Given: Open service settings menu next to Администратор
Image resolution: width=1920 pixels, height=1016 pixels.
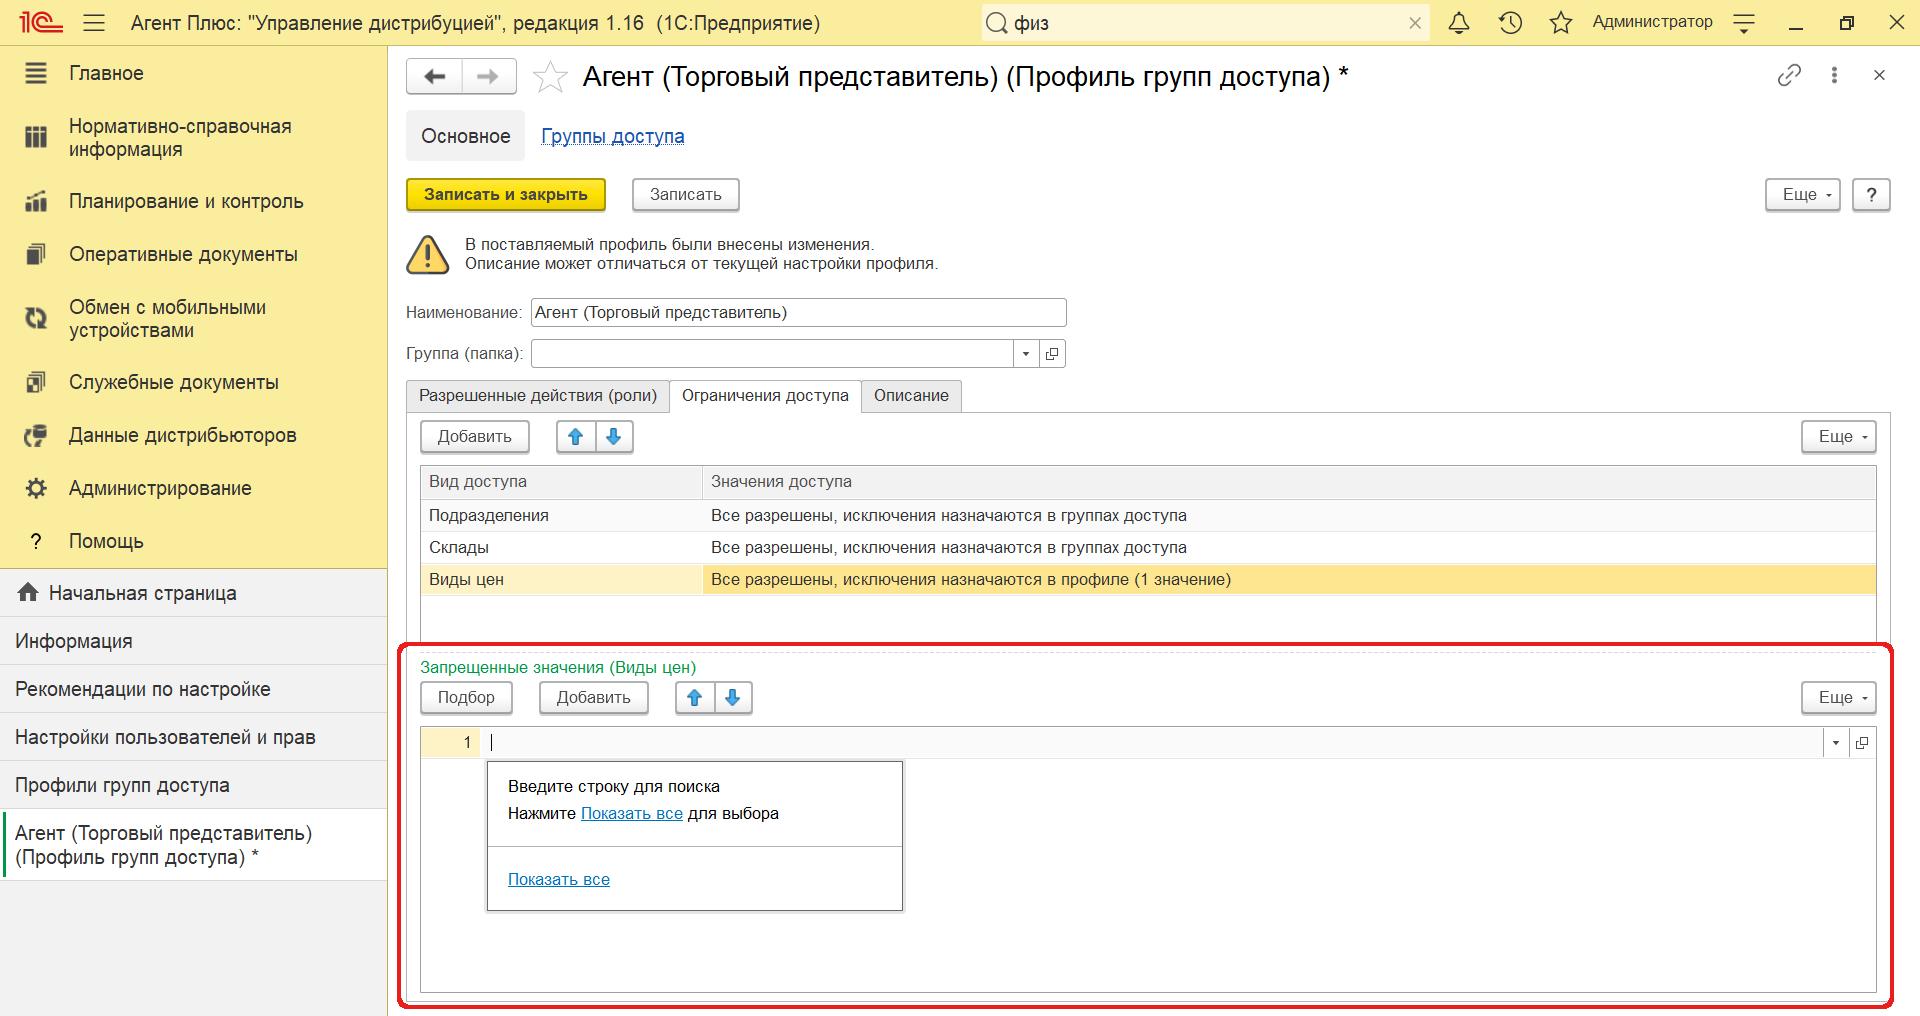Looking at the screenshot, I should pos(1744,23).
